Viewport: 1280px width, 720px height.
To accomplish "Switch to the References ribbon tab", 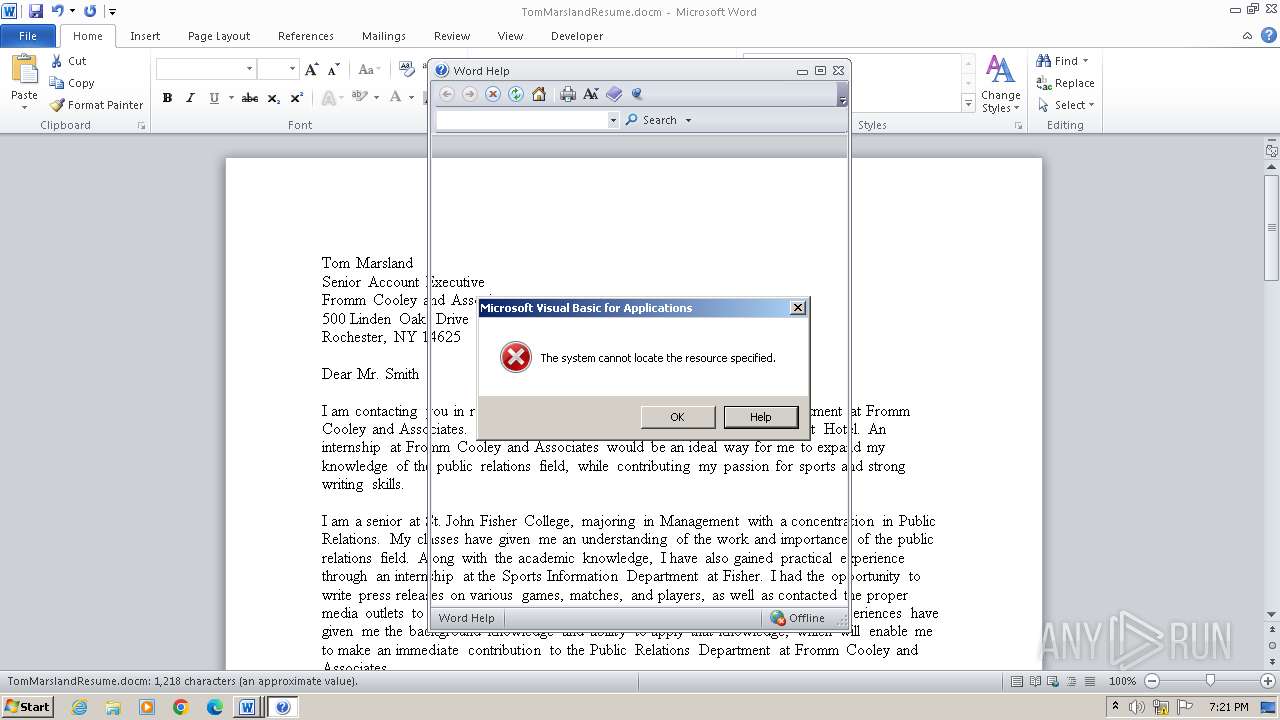I will coord(306,36).
